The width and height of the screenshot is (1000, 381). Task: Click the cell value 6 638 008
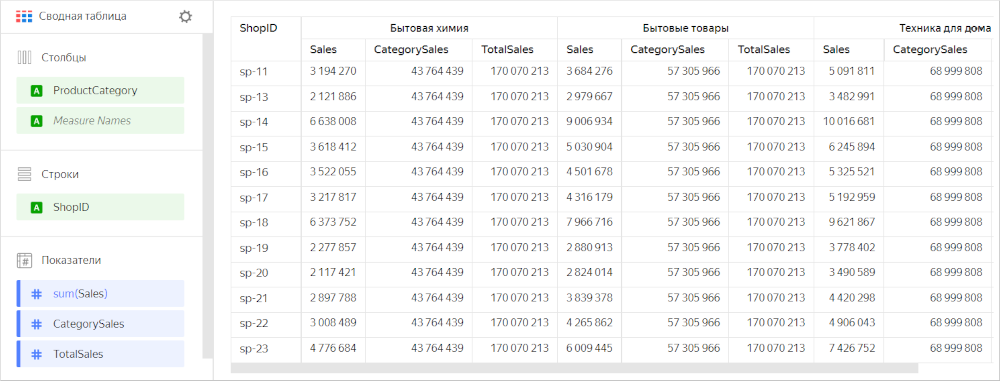333,122
